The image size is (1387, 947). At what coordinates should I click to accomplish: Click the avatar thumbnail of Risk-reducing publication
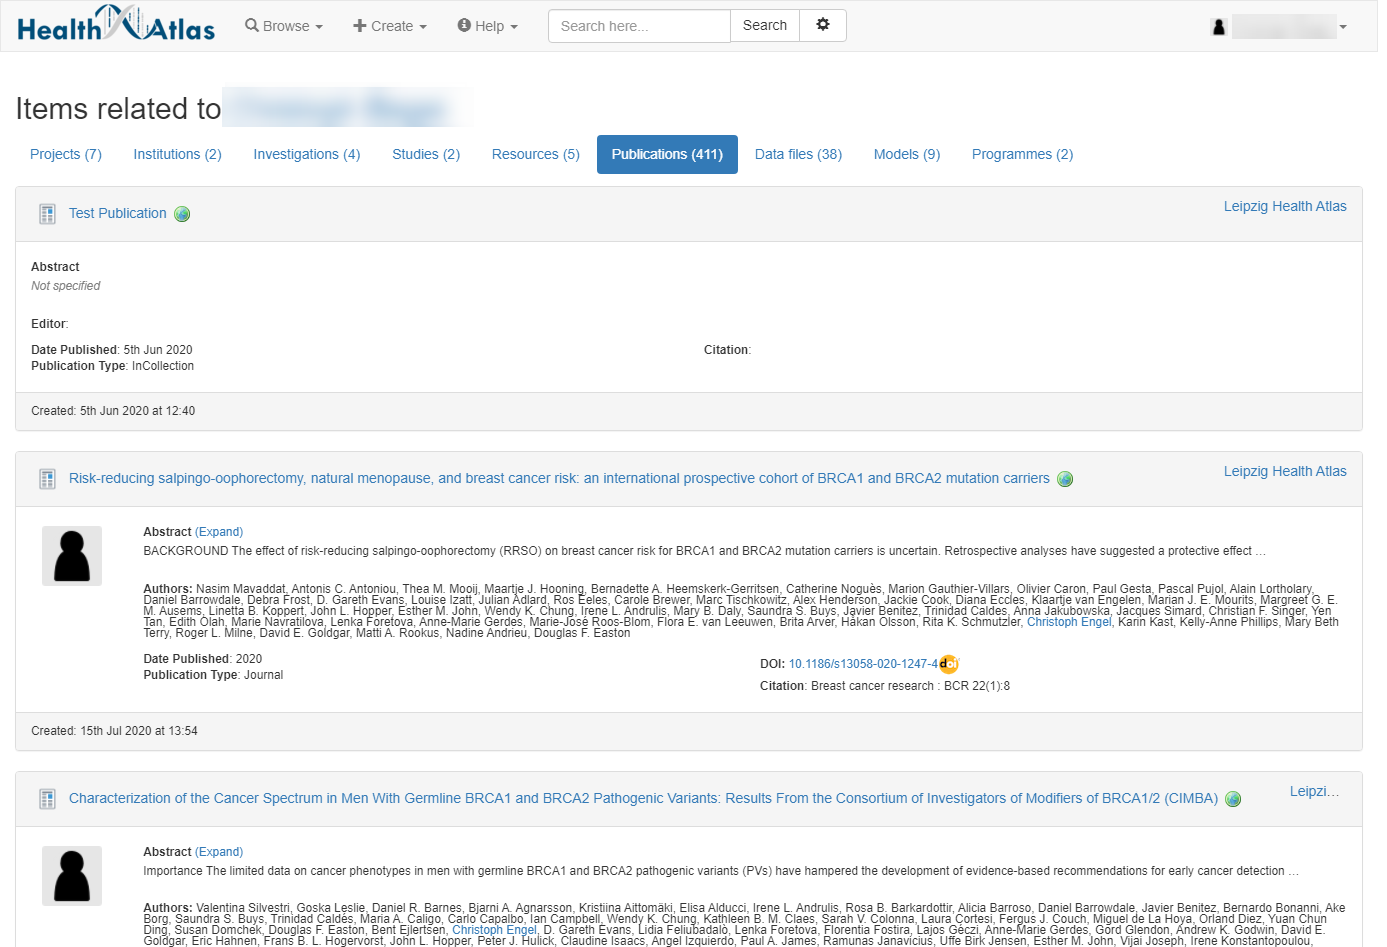pyautogui.click(x=72, y=556)
